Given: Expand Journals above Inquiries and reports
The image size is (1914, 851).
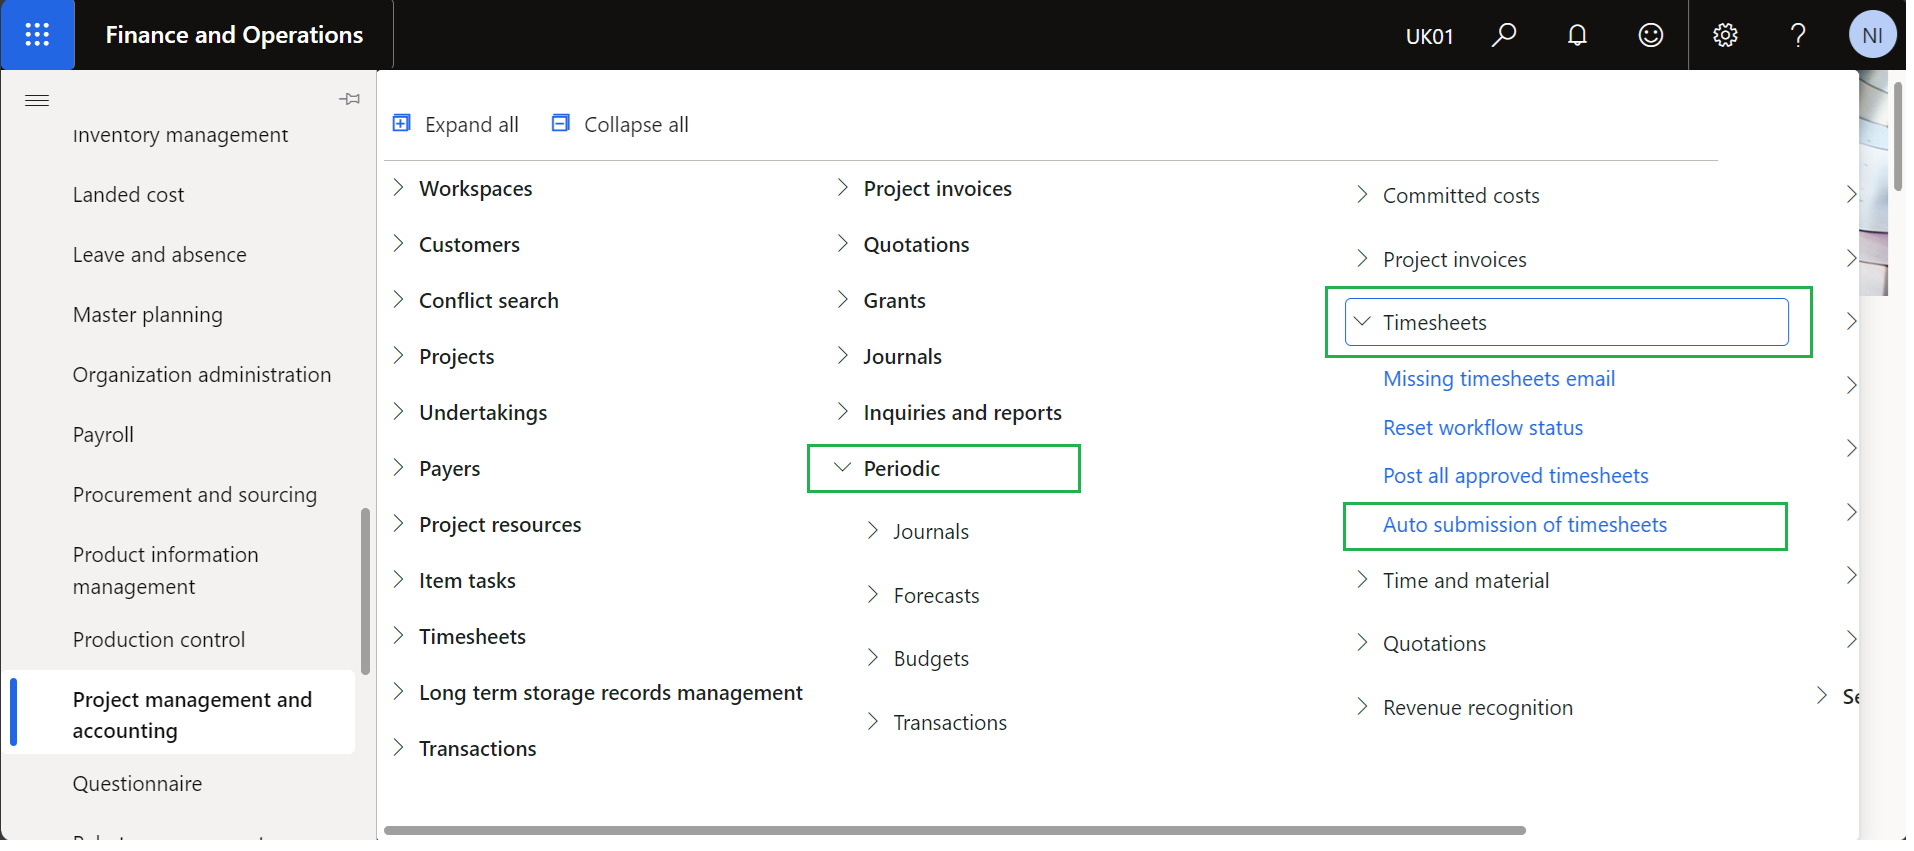Looking at the screenshot, I should [x=890, y=357].
